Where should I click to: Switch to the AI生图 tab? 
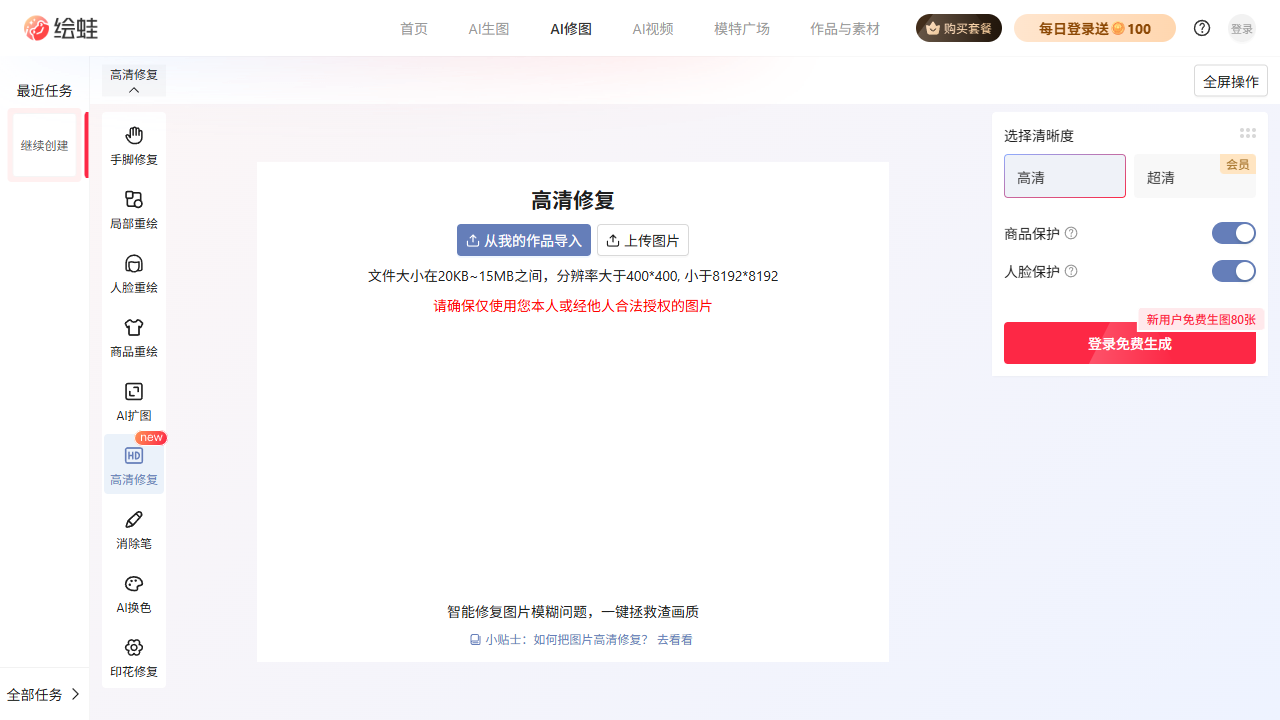[489, 29]
